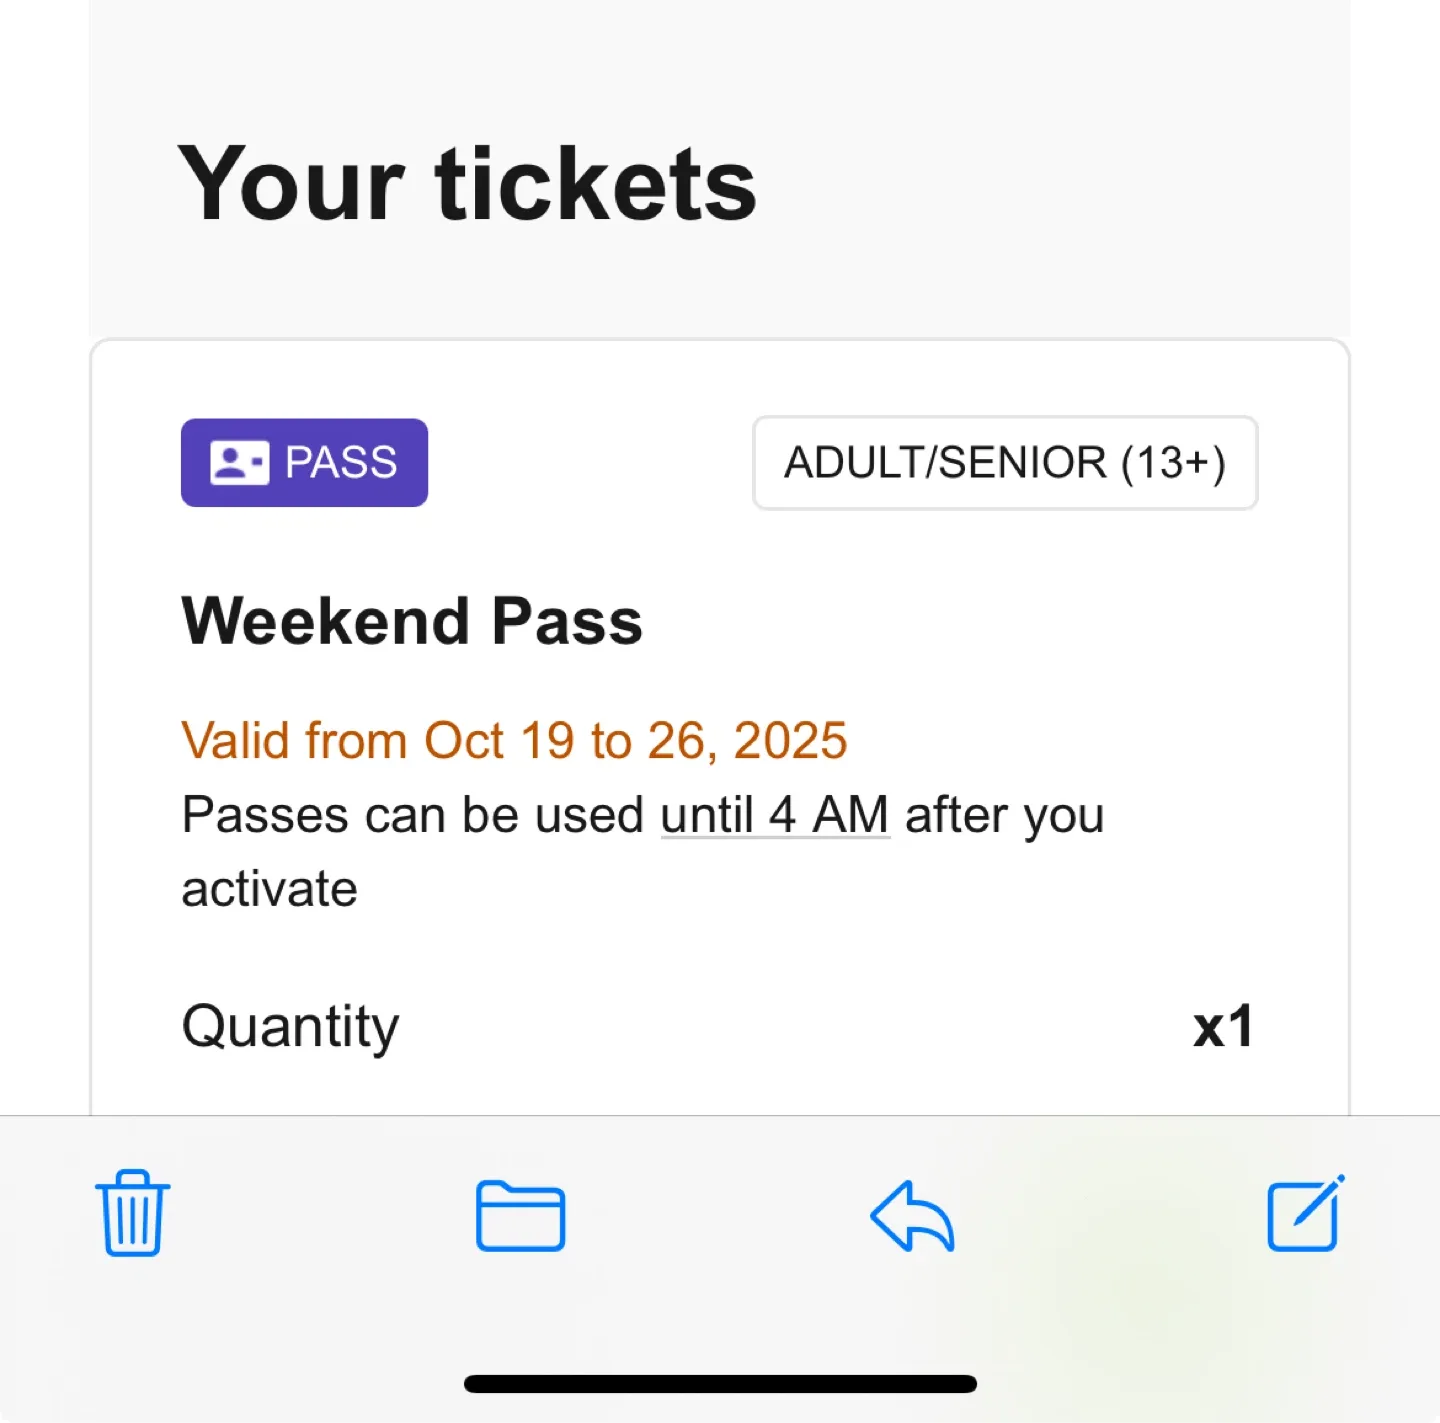Tap the Quantity label

click(290, 1026)
